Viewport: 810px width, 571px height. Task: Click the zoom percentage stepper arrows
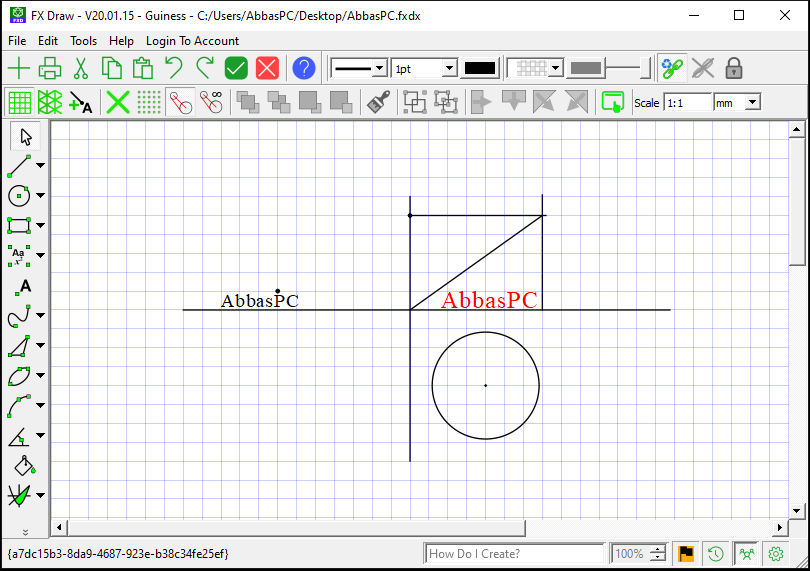(658, 553)
